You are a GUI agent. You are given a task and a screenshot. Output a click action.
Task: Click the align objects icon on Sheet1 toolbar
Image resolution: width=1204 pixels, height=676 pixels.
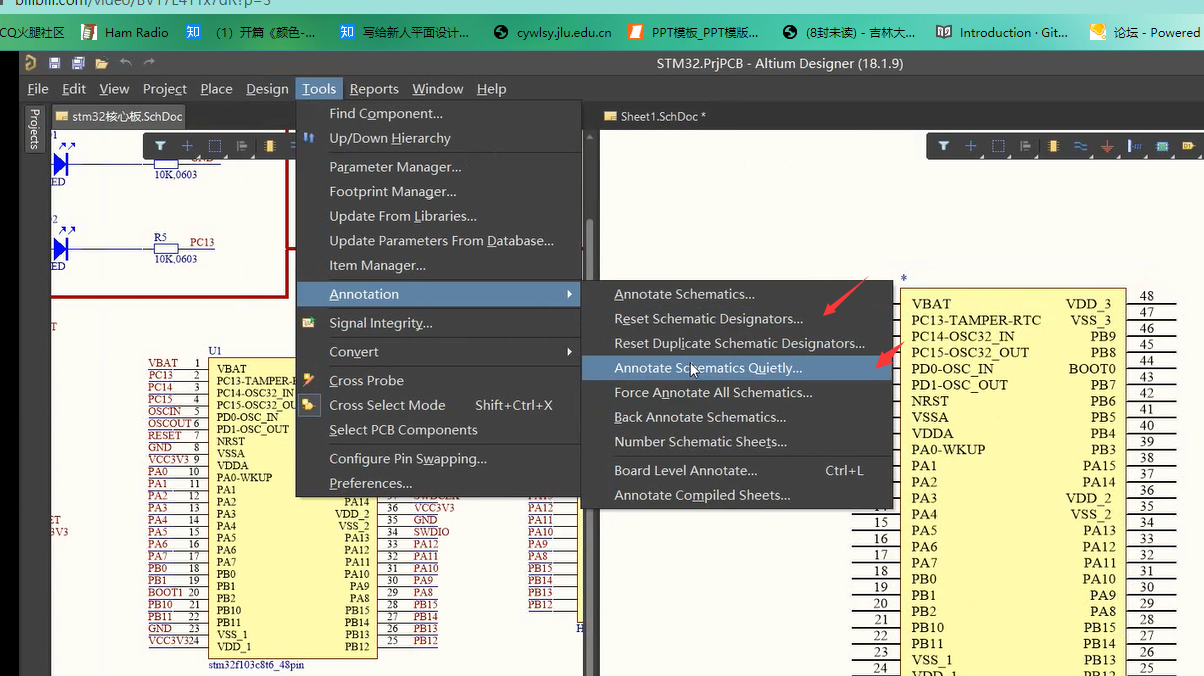[1025, 145]
